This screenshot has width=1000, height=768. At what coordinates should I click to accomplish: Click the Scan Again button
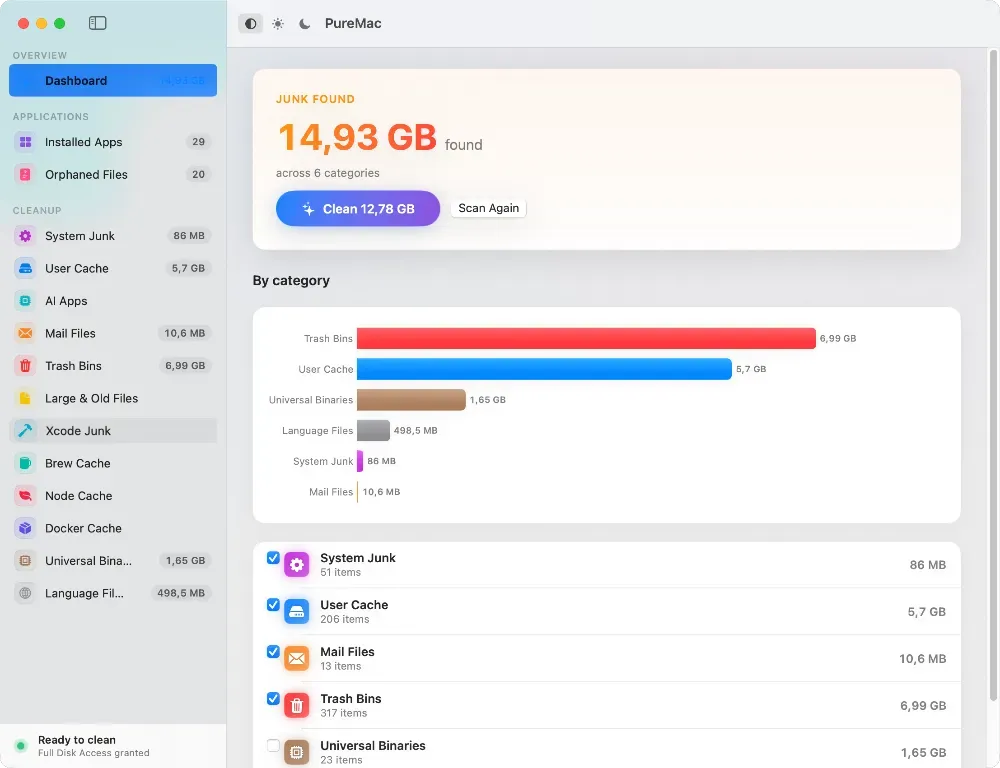(489, 208)
